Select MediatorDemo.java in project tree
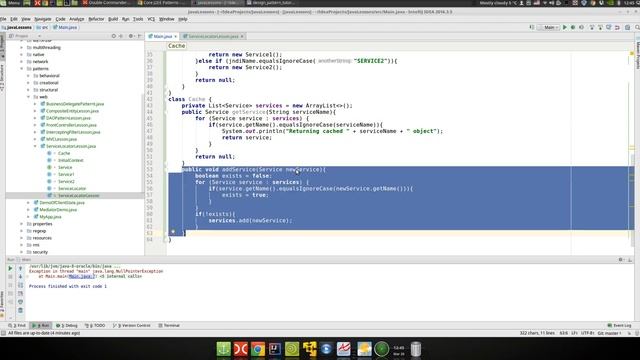Image resolution: width=640 pixels, height=360 pixels. click(58, 210)
